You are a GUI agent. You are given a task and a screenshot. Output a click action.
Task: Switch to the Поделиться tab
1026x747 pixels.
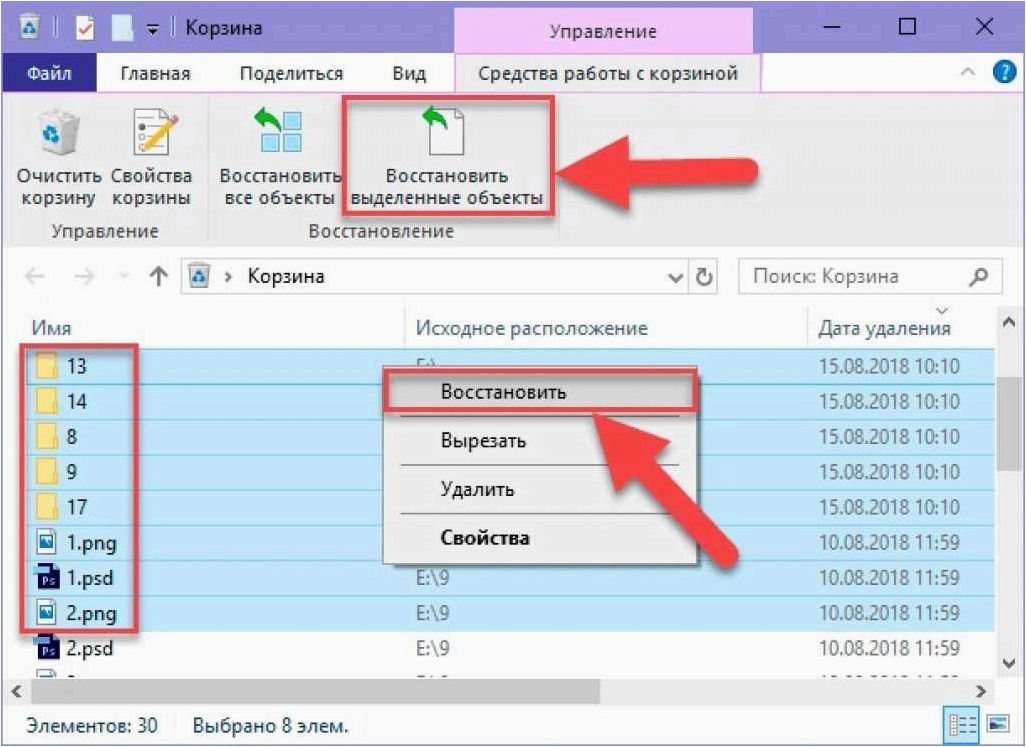[291, 73]
